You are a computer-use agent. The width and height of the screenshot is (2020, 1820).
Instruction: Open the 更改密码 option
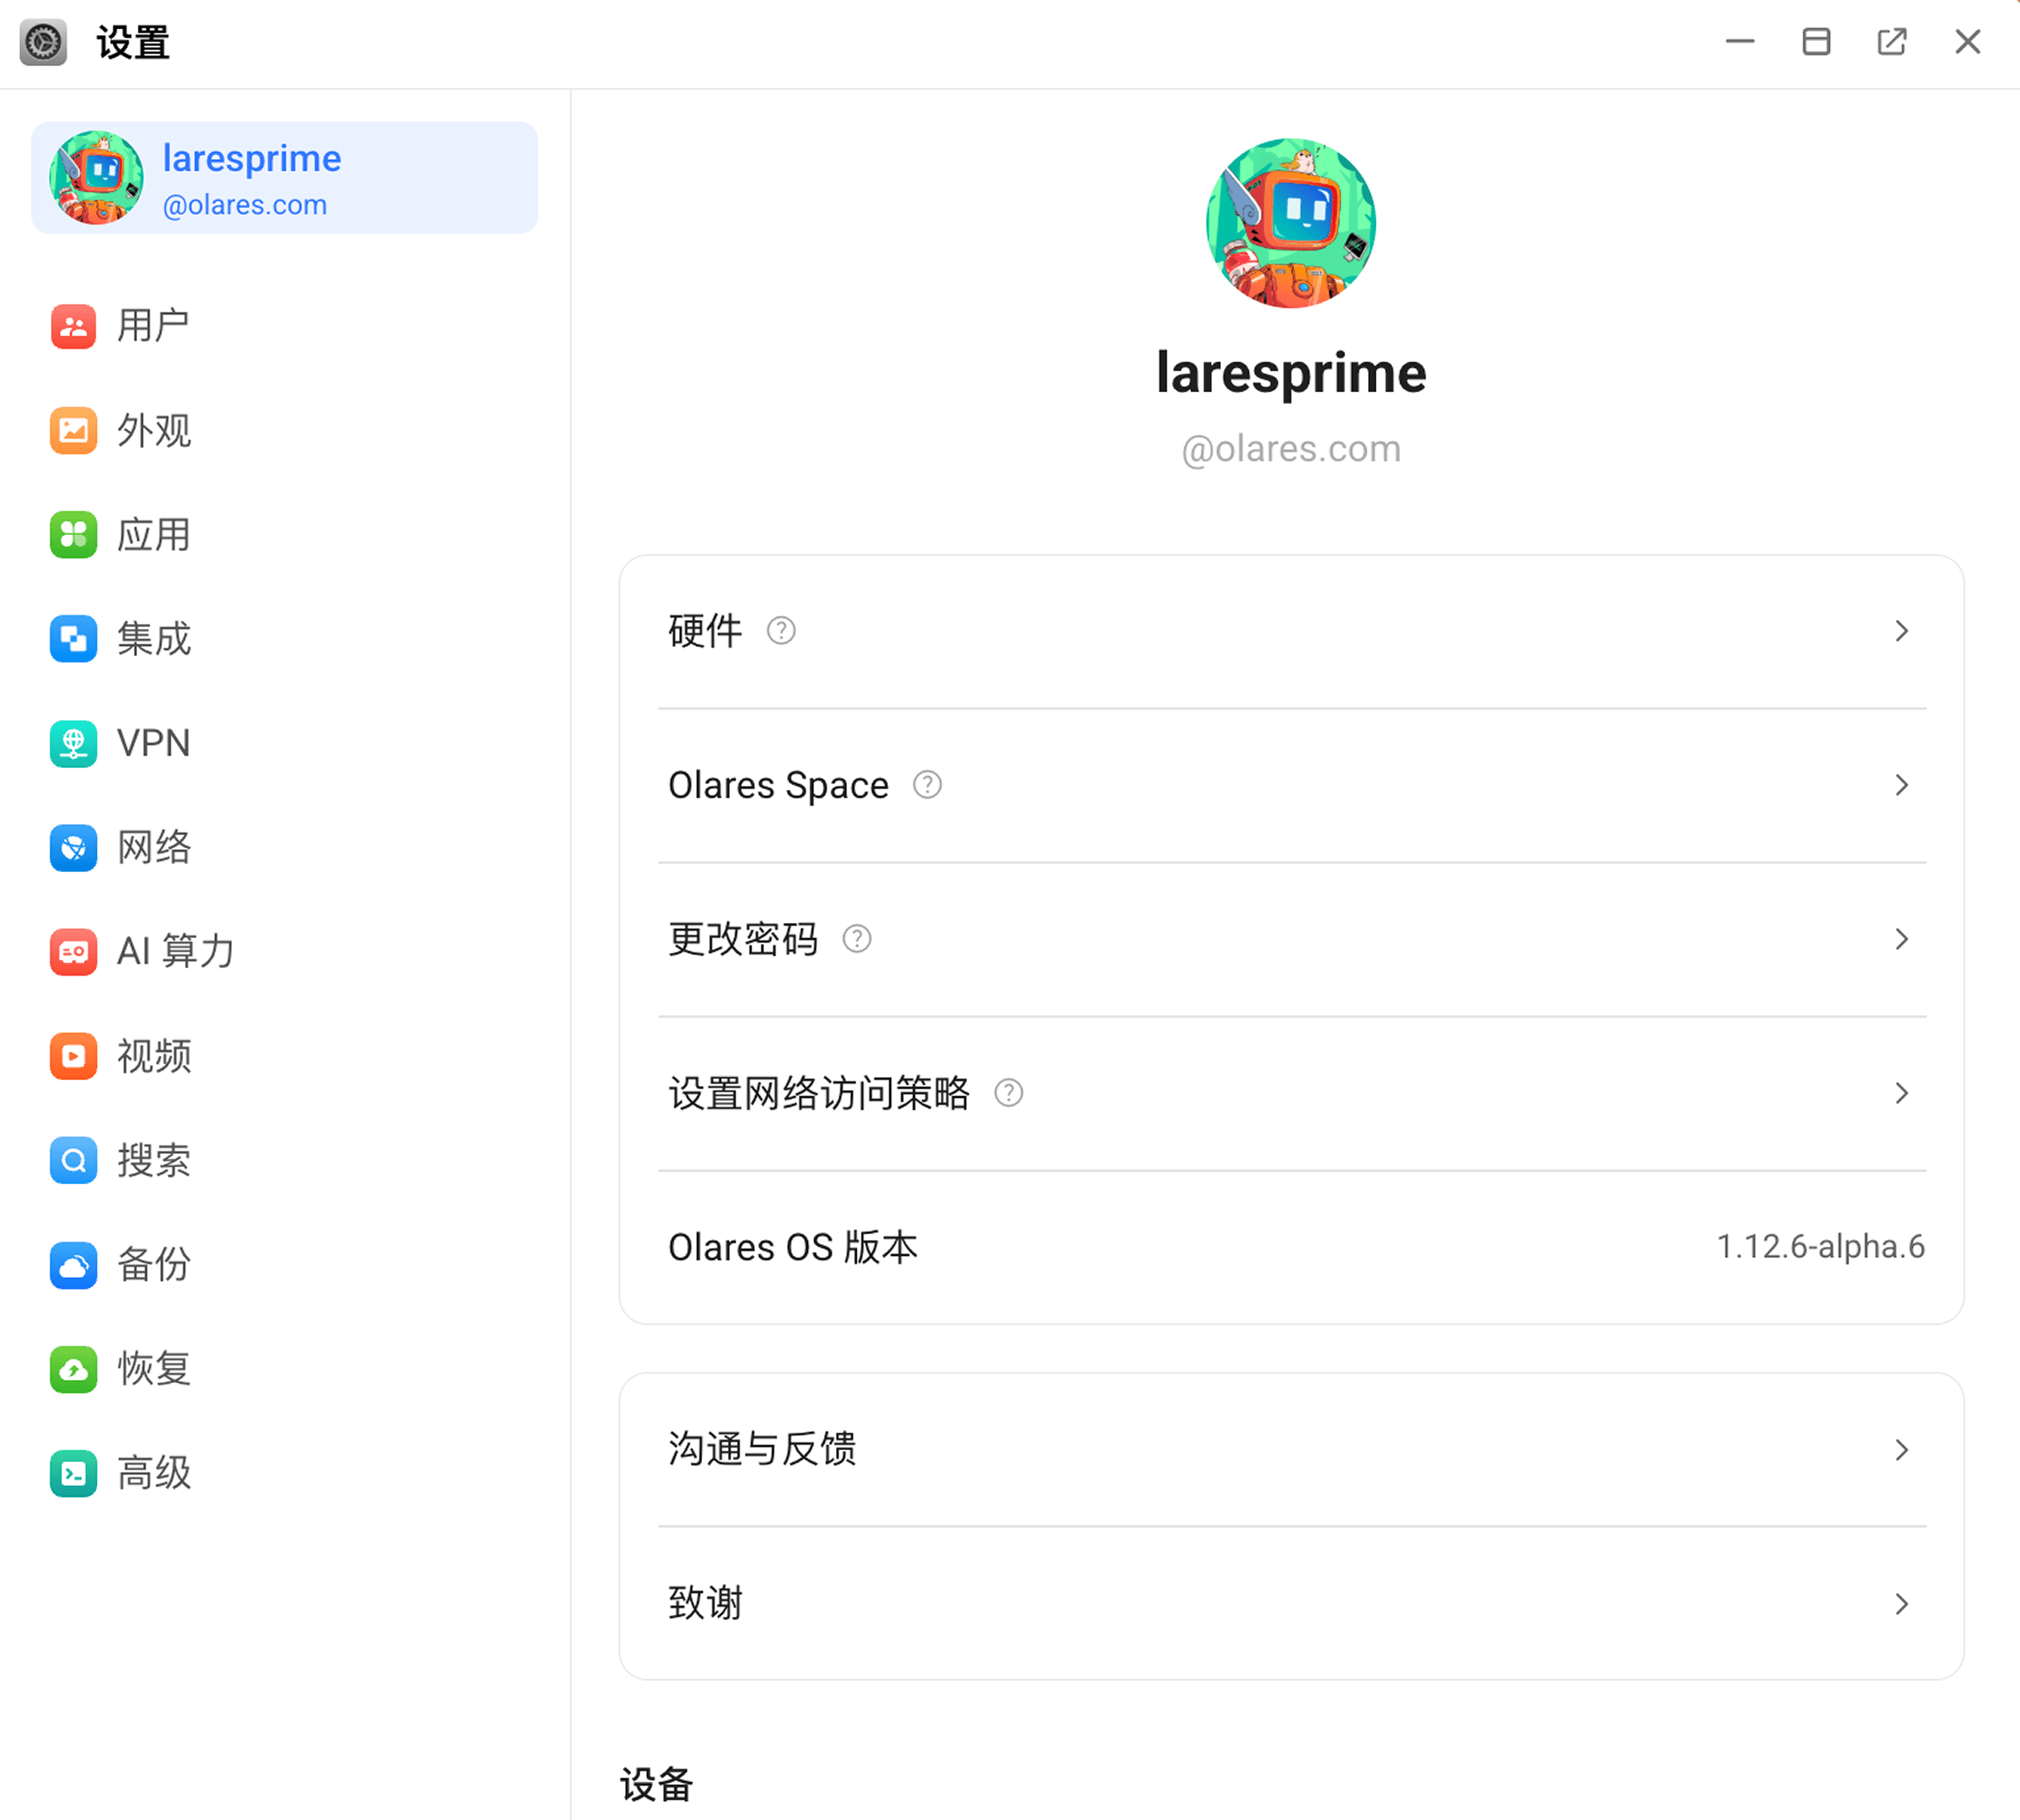pyautogui.click(x=1291, y=939)
